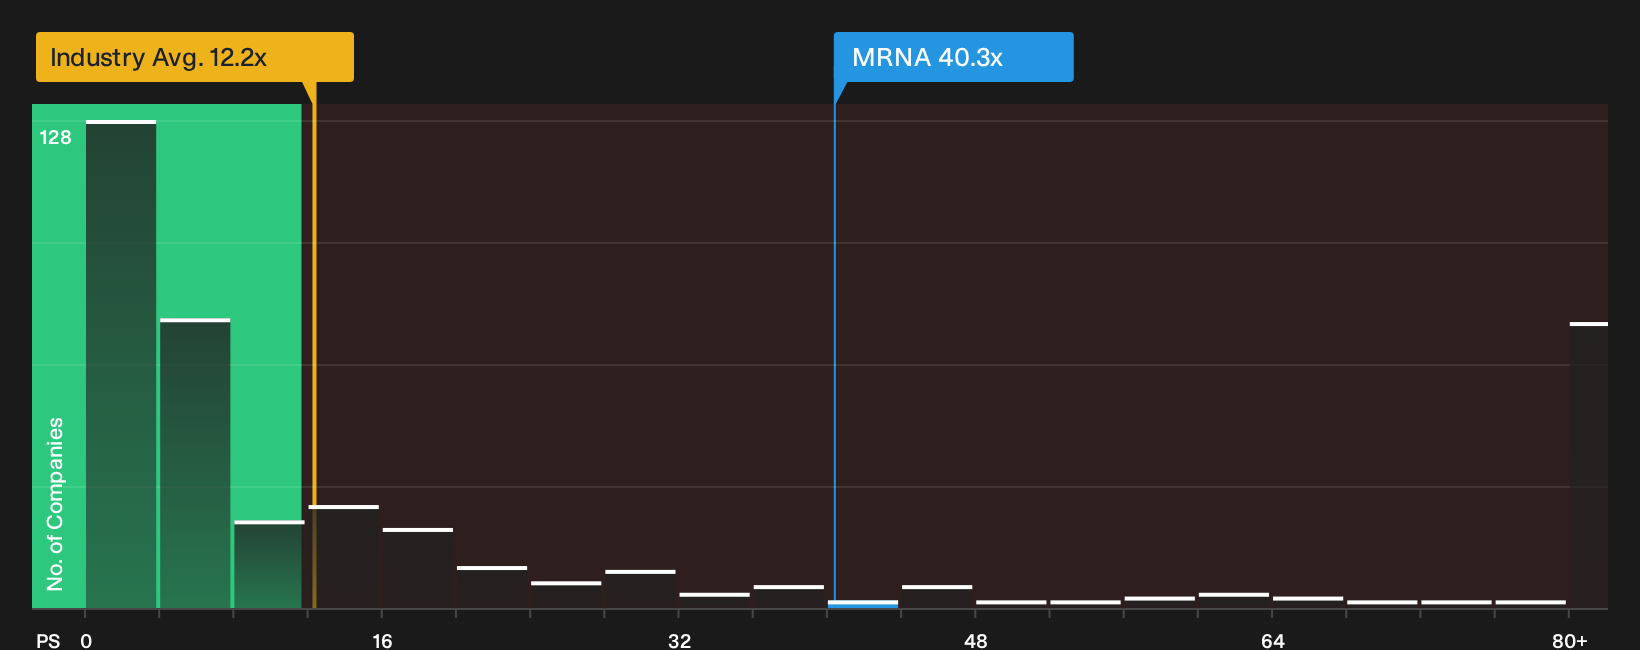This screenshot has height=650, width=1640.
Task: Click the bar just right of MRNA's bar
Action: (937, 597)
